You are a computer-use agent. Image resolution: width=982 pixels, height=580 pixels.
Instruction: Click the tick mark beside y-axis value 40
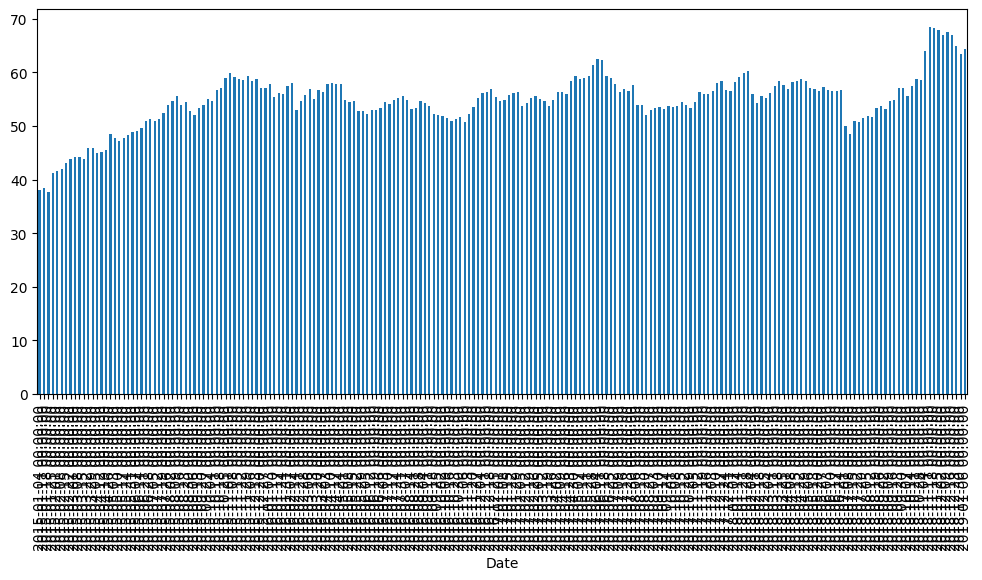click(x=35, y=180)
